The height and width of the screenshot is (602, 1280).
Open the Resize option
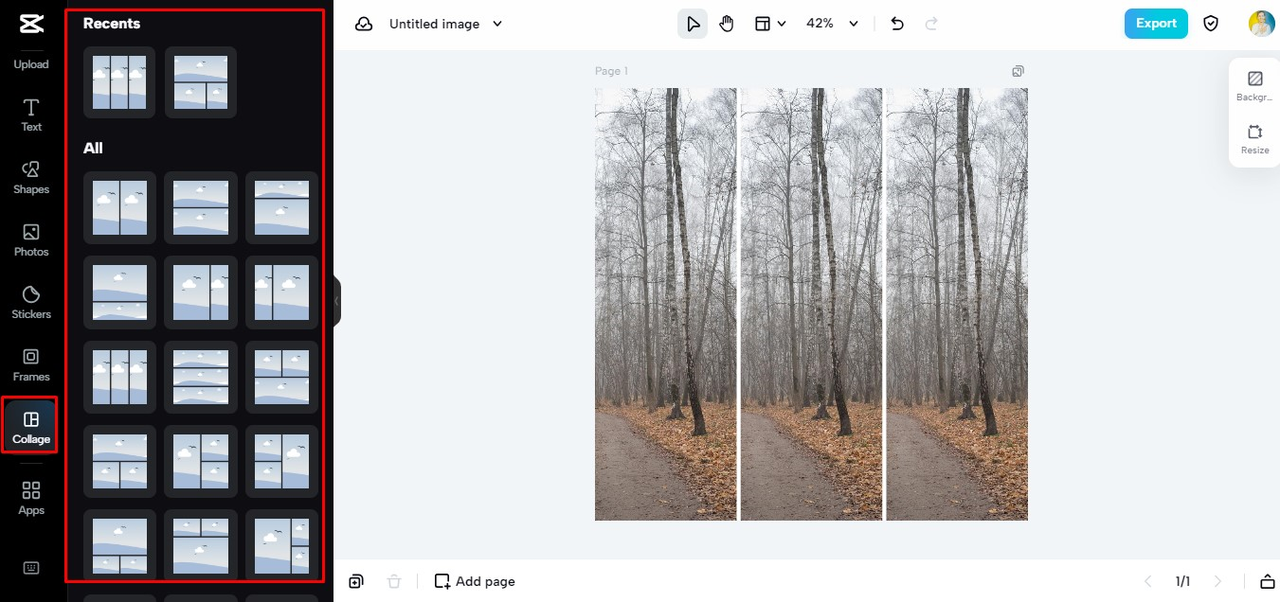point(1254,139)
